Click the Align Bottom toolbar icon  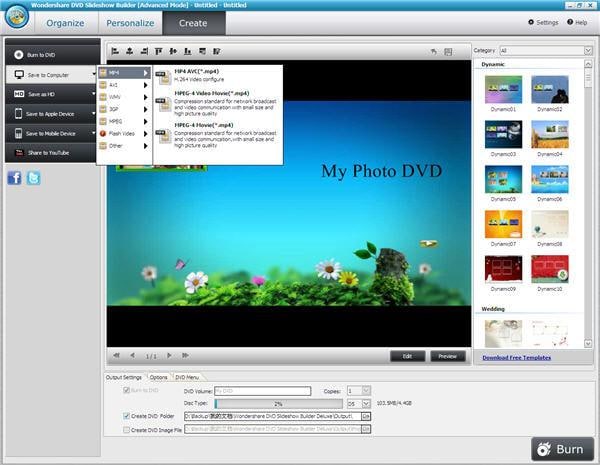(x=188, y=51)
